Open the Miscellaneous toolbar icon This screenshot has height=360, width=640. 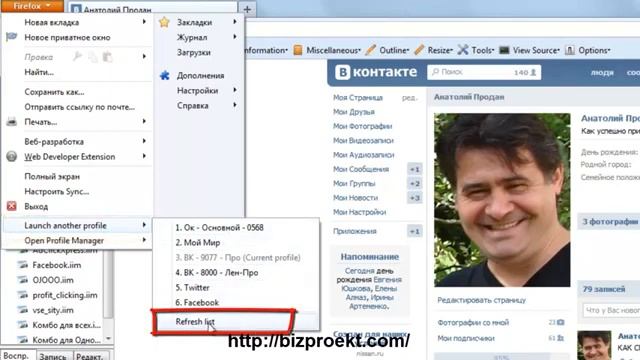pos(298,50)
